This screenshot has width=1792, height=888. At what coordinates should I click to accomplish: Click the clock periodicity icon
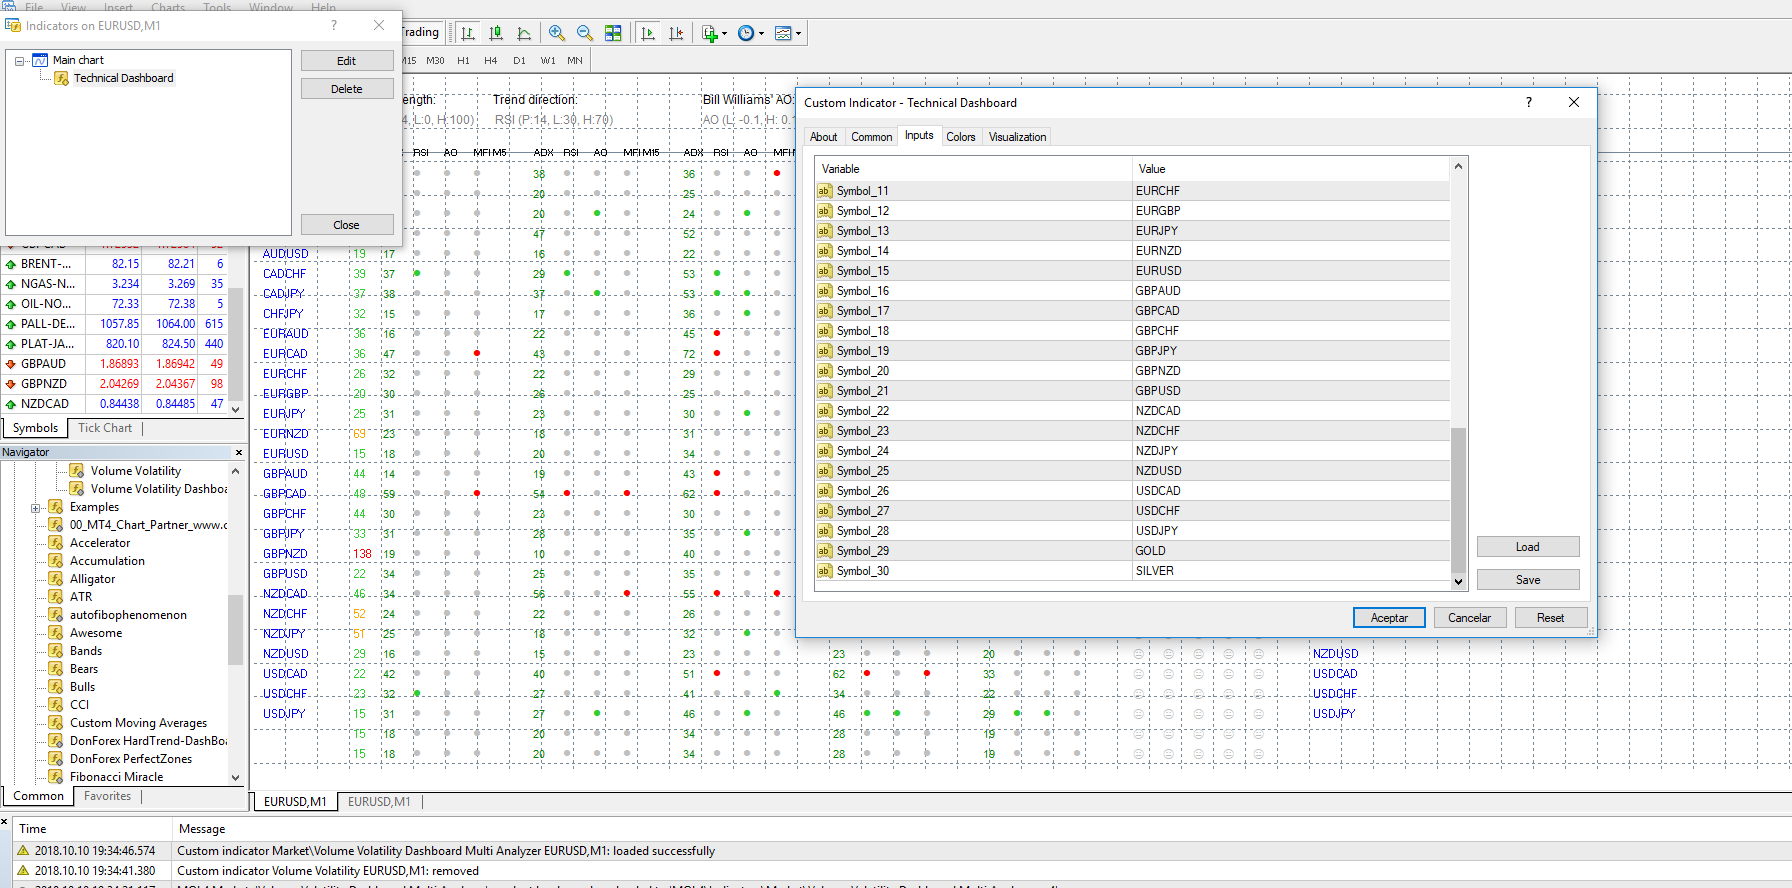click(x=746, y=33)
